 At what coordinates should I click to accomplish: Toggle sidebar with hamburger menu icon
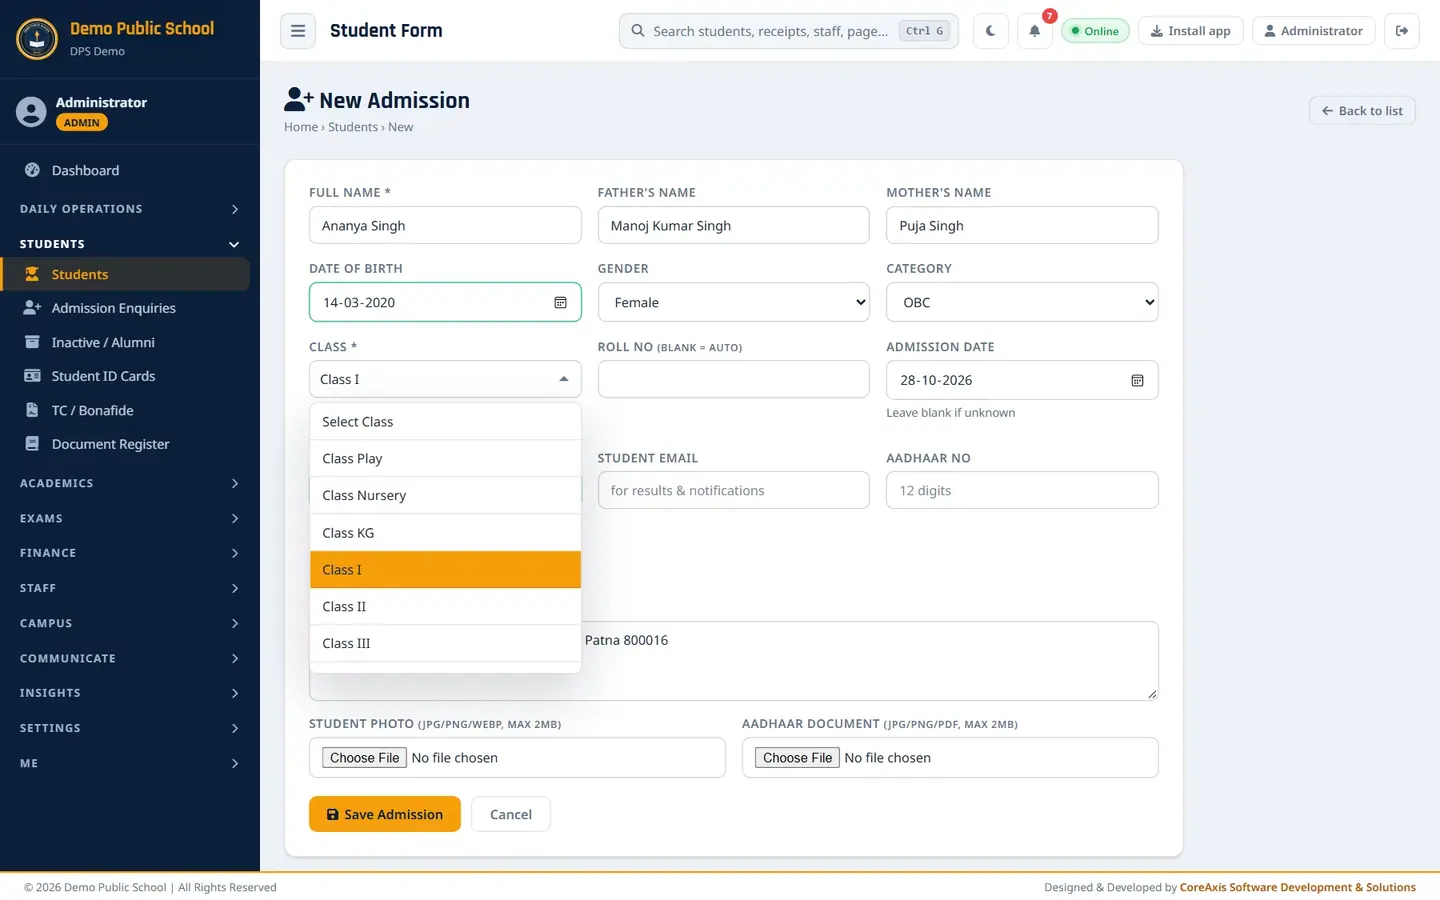tap(298, 31)
